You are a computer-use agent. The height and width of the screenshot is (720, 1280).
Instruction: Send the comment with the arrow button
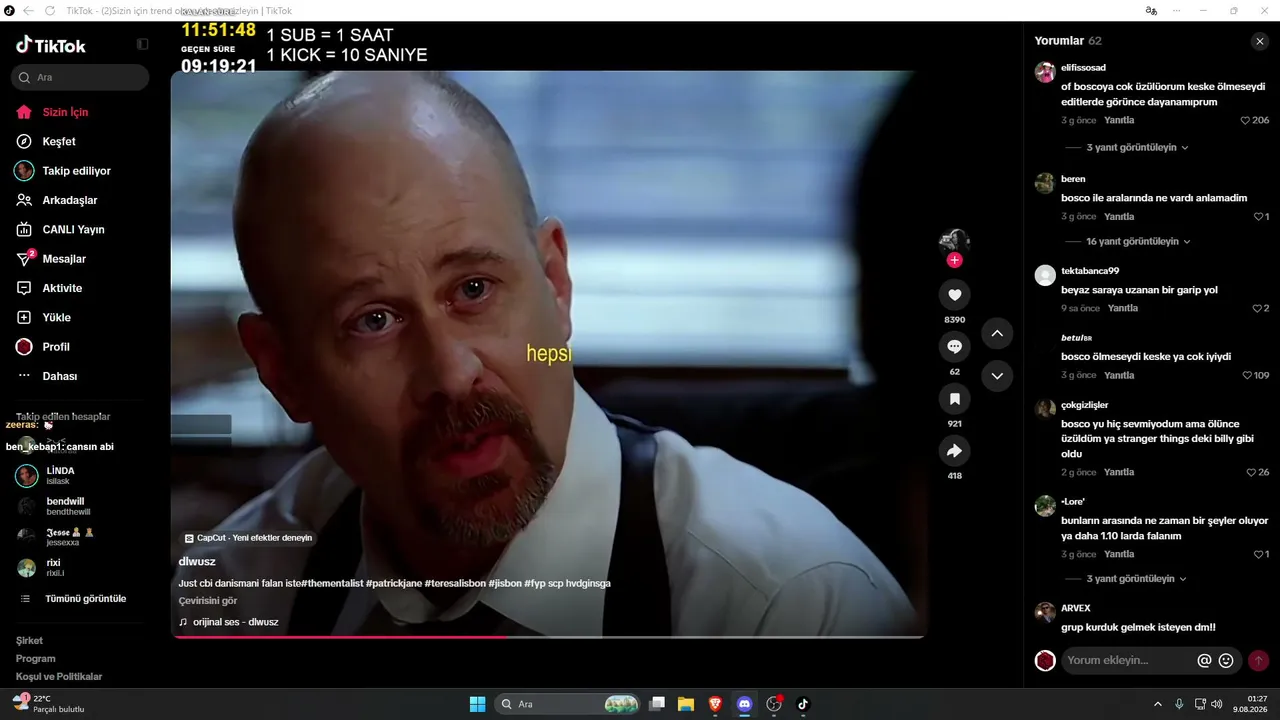[1259, 660]
